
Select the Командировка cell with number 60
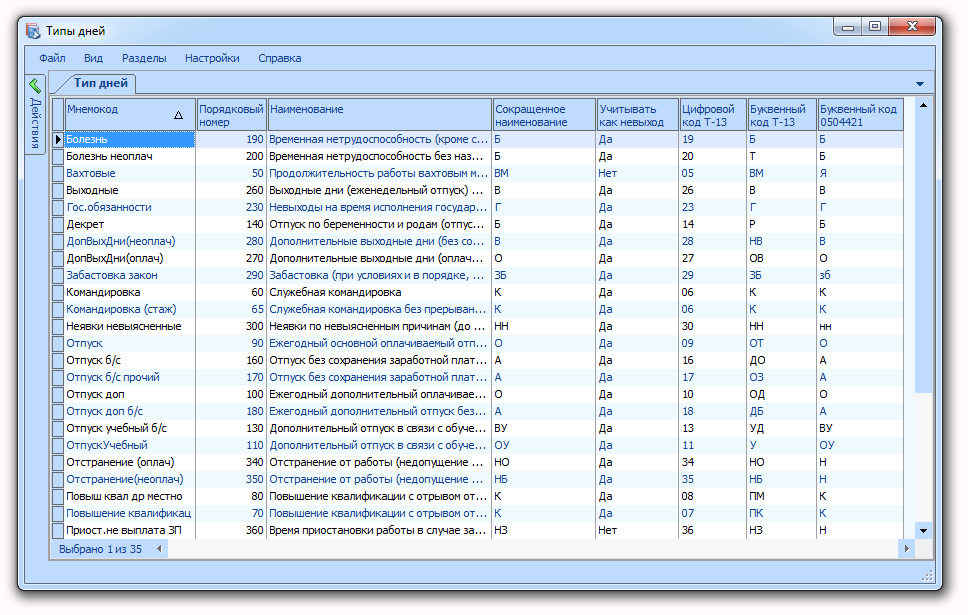click(130, 293)
